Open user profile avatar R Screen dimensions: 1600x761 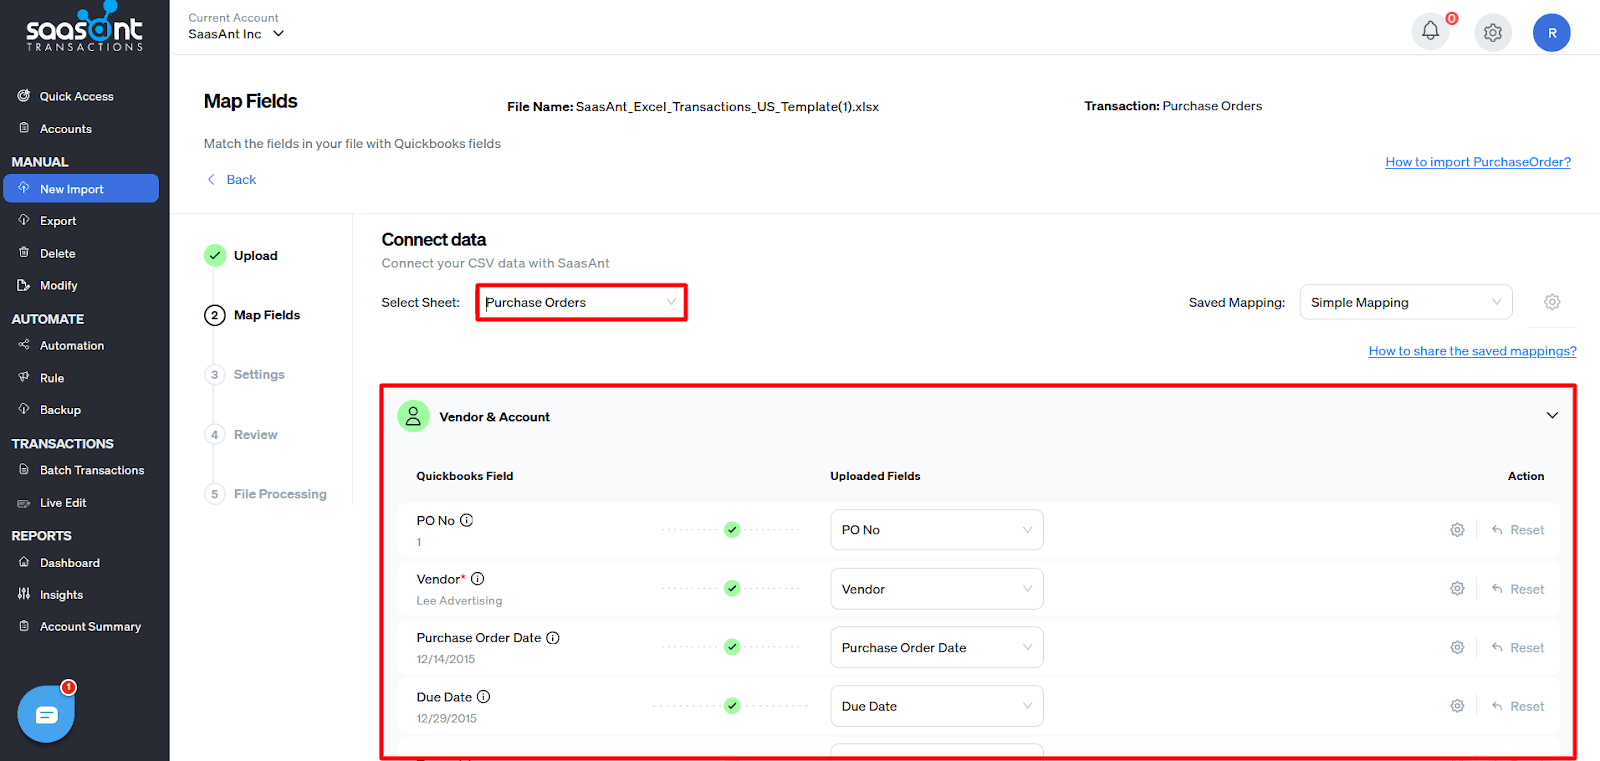1552,33
